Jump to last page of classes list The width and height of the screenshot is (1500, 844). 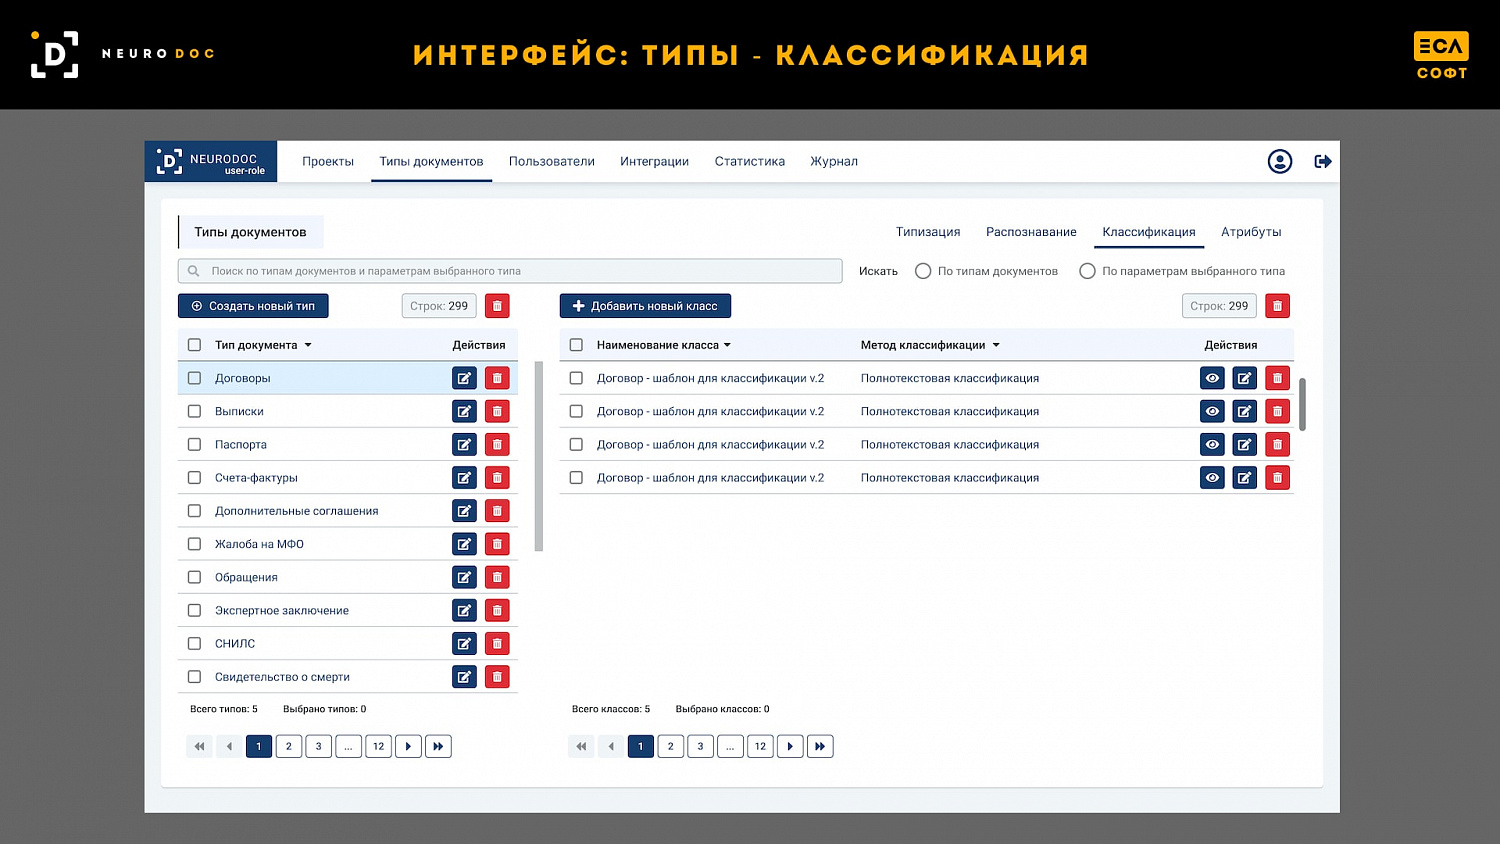coord(820,746)
